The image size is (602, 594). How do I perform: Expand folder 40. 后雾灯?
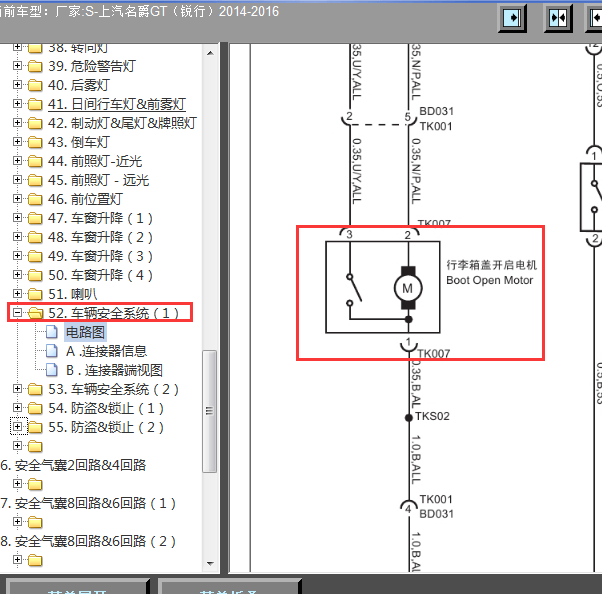coord(17,84)
